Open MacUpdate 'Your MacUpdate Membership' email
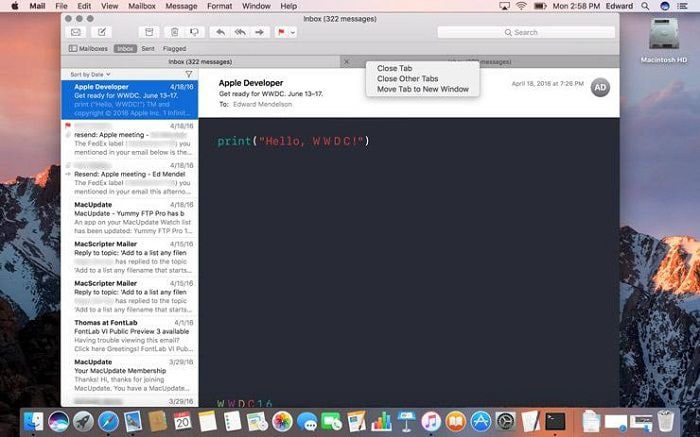Screen dimensions: 700x437 129,375
